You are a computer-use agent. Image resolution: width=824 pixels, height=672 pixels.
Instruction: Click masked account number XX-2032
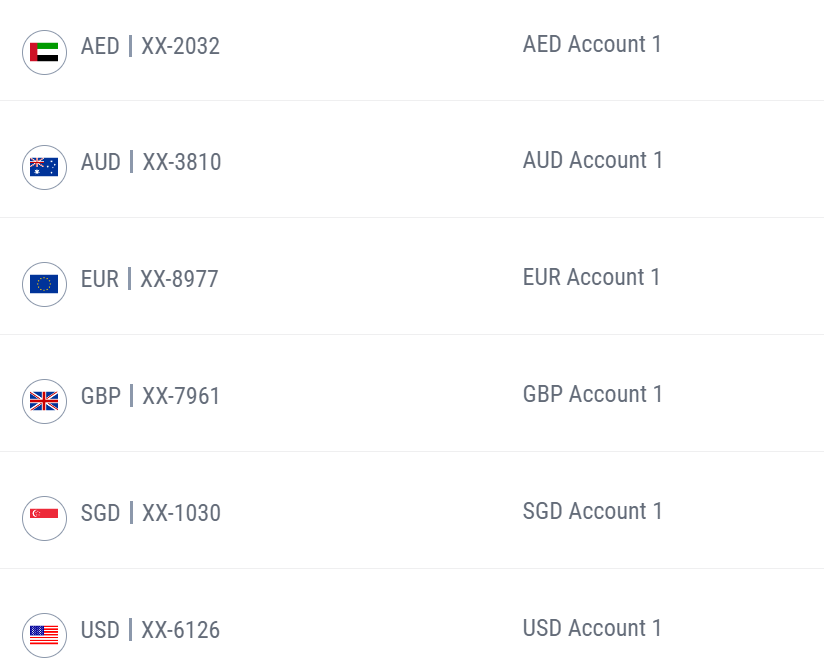click(x=181, y=46)
